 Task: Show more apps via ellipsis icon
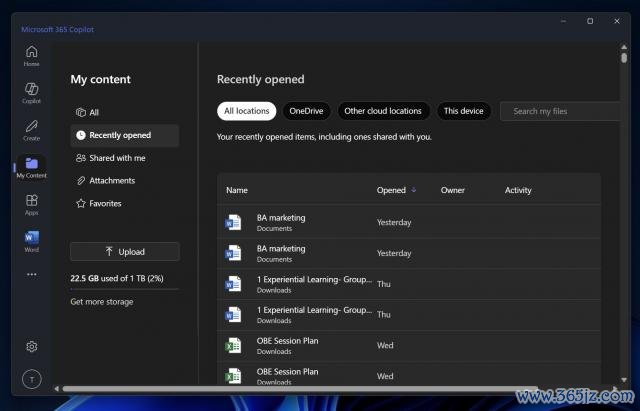coord(31,274)
